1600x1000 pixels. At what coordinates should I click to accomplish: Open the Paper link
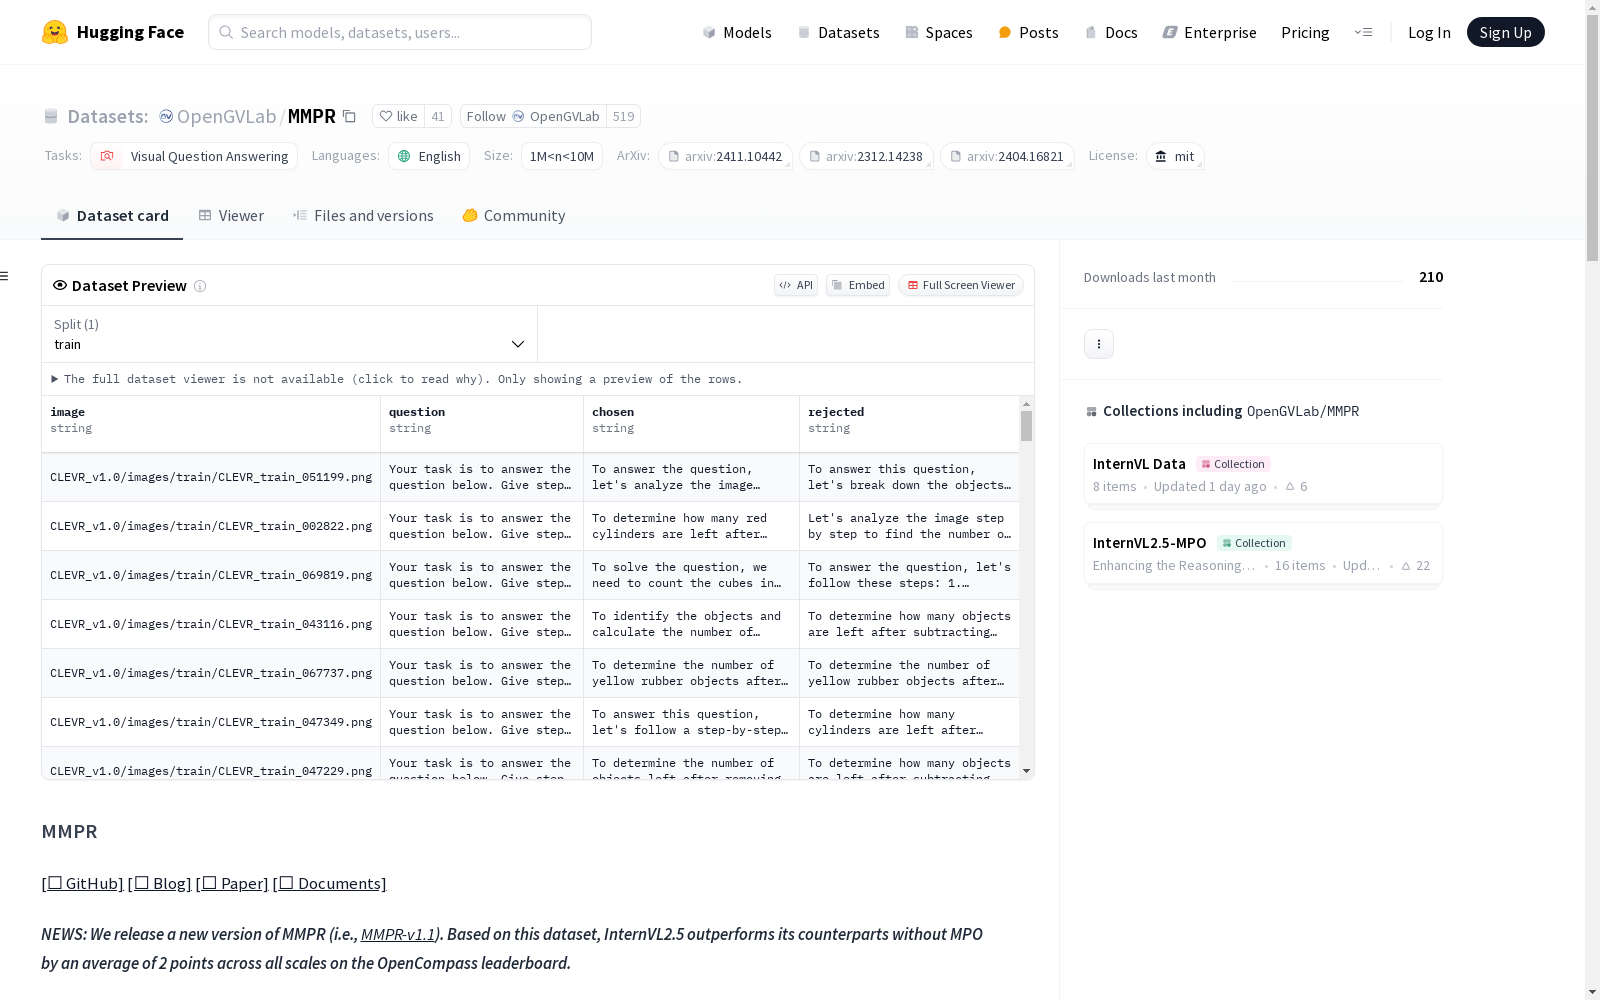coord(232,883)
